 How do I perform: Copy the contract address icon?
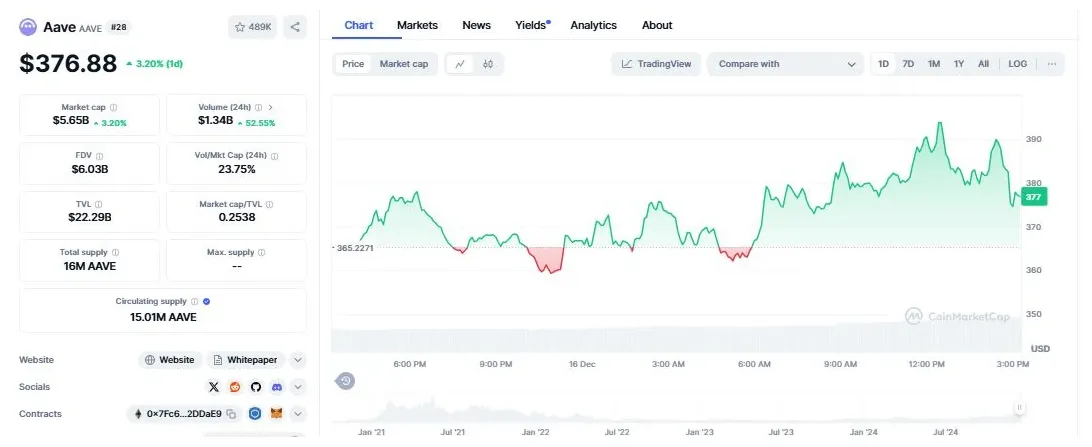[x=231, y=414]
